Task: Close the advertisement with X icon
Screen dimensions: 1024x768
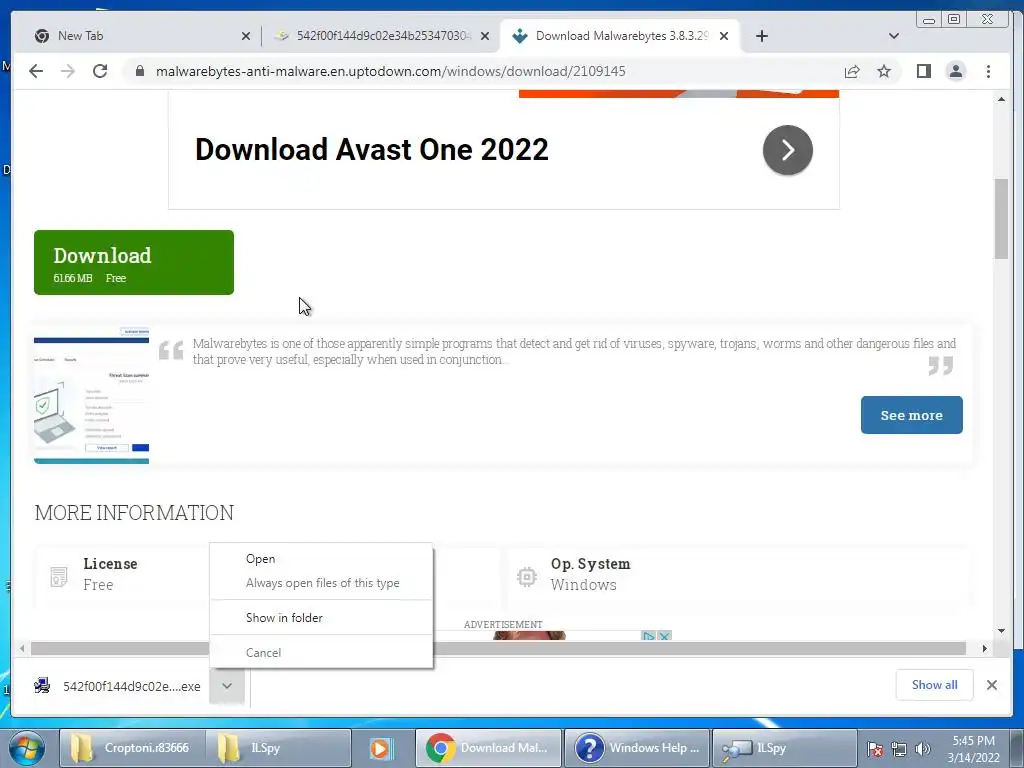Action: coord(664,635)
